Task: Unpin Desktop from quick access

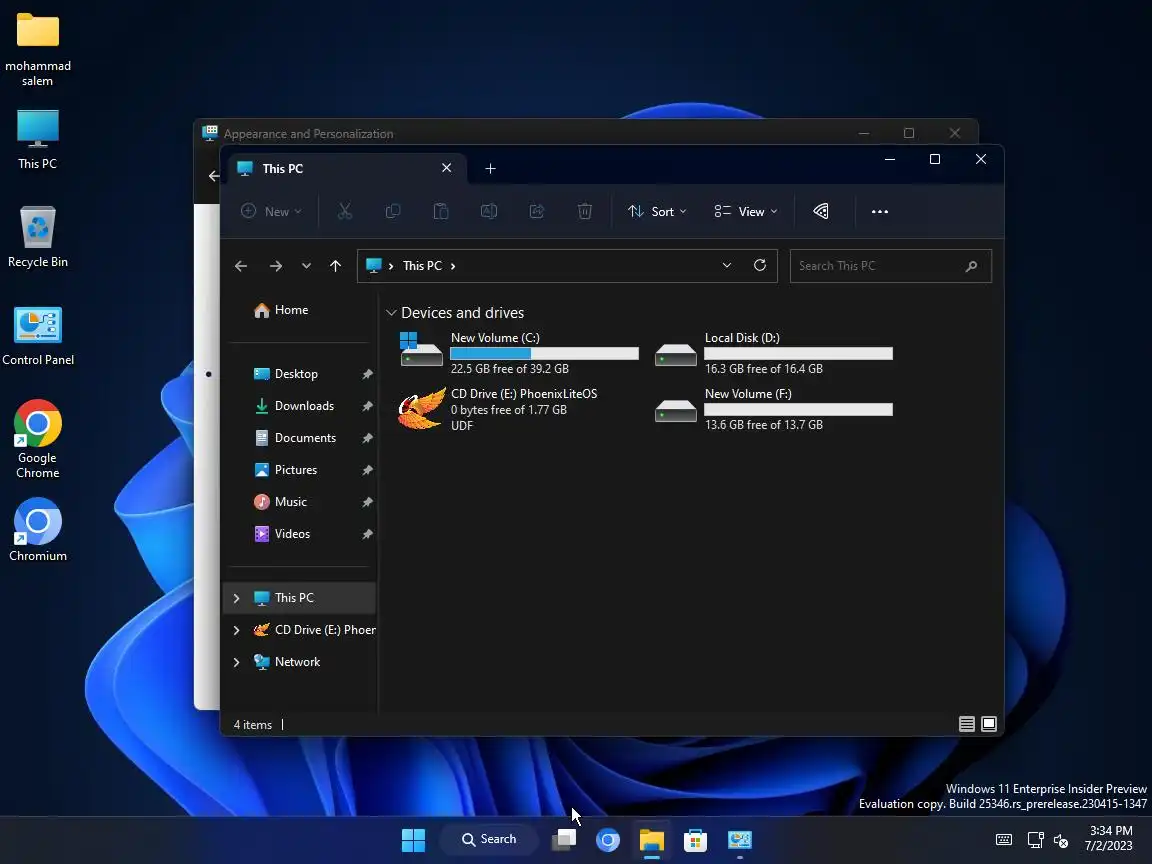Action: pos(367,375)
